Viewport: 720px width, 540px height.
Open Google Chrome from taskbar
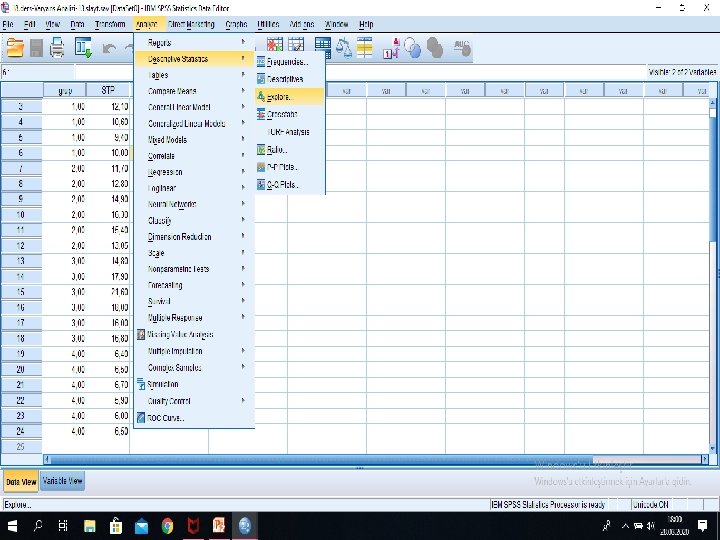pos(167,526)
